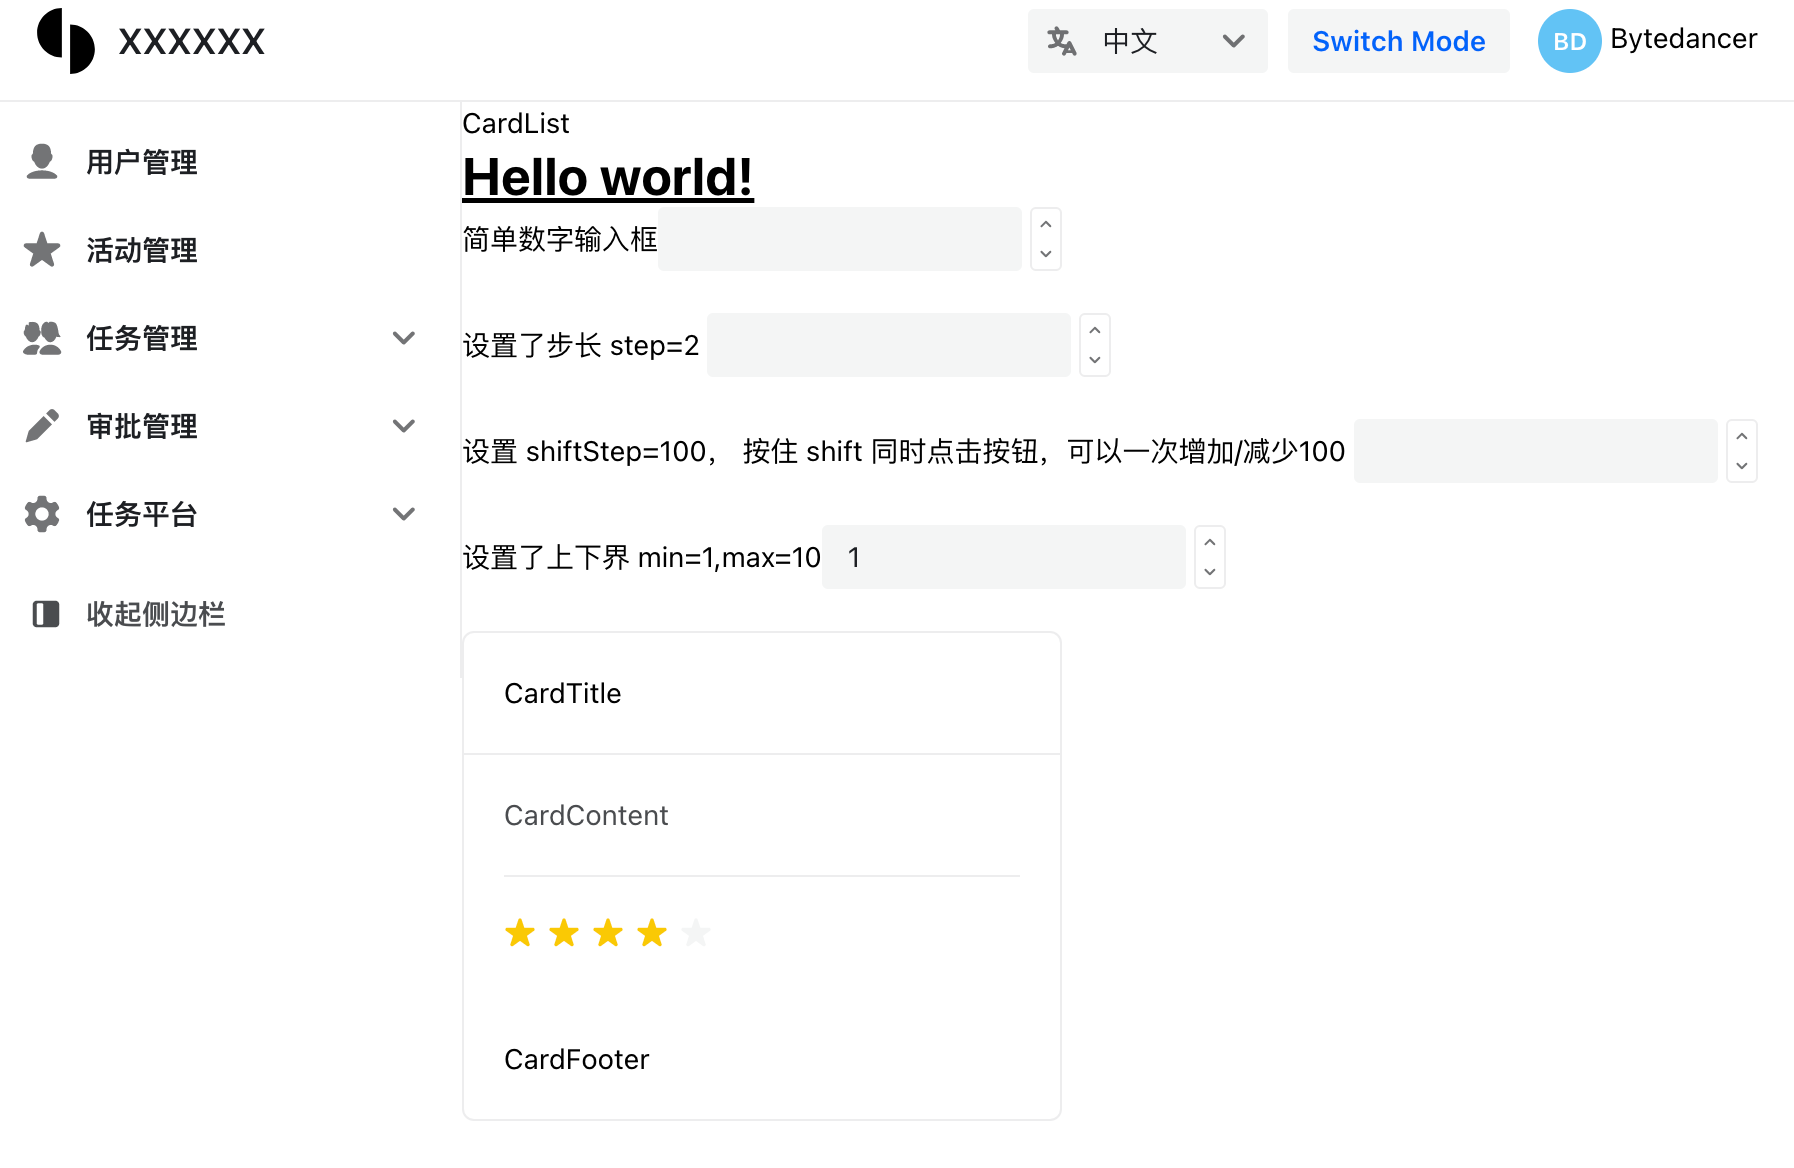Screen dimensions: 1794x1168
Task: Expand the 审批管理 submenu
Action: tap(404, 426)
